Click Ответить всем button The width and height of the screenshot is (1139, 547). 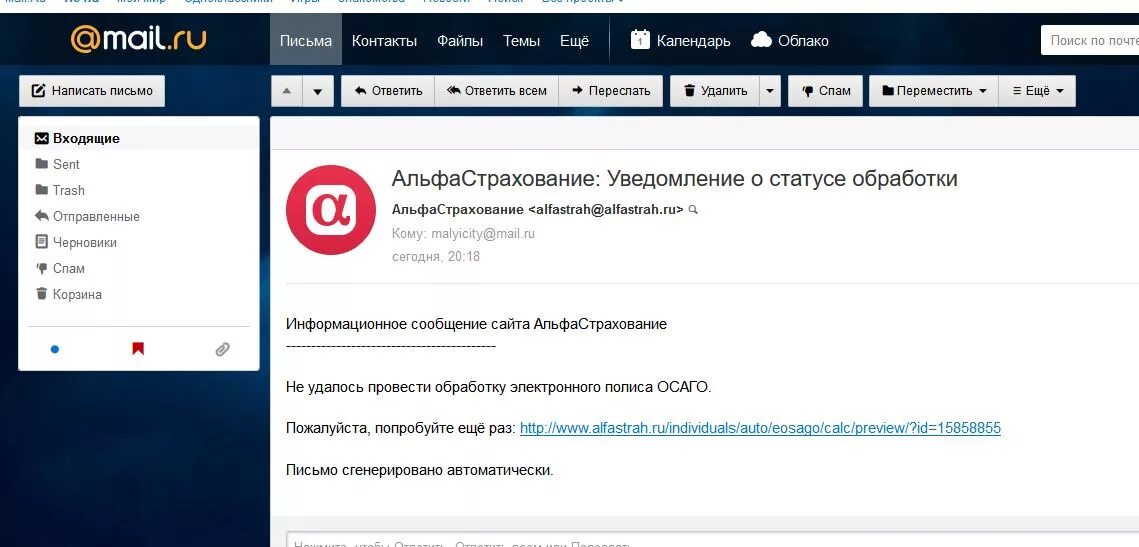point(496,91)
